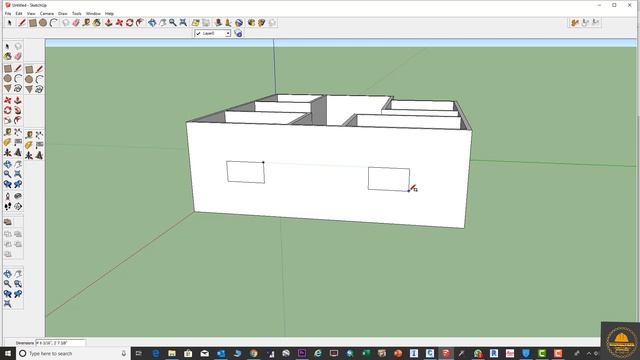This screenshot has width=640, height=360.
Task: Open the Task View taskbar button
Action: pos(138,353)
